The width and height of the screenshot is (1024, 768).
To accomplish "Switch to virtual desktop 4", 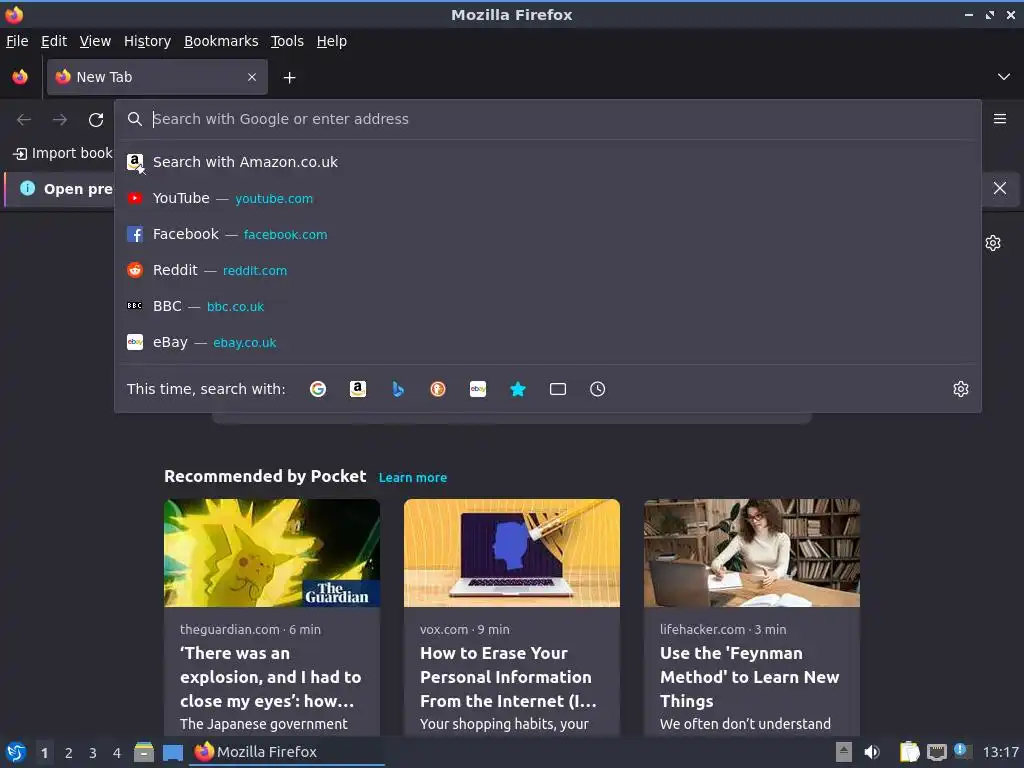I will [x=117, y=753].
